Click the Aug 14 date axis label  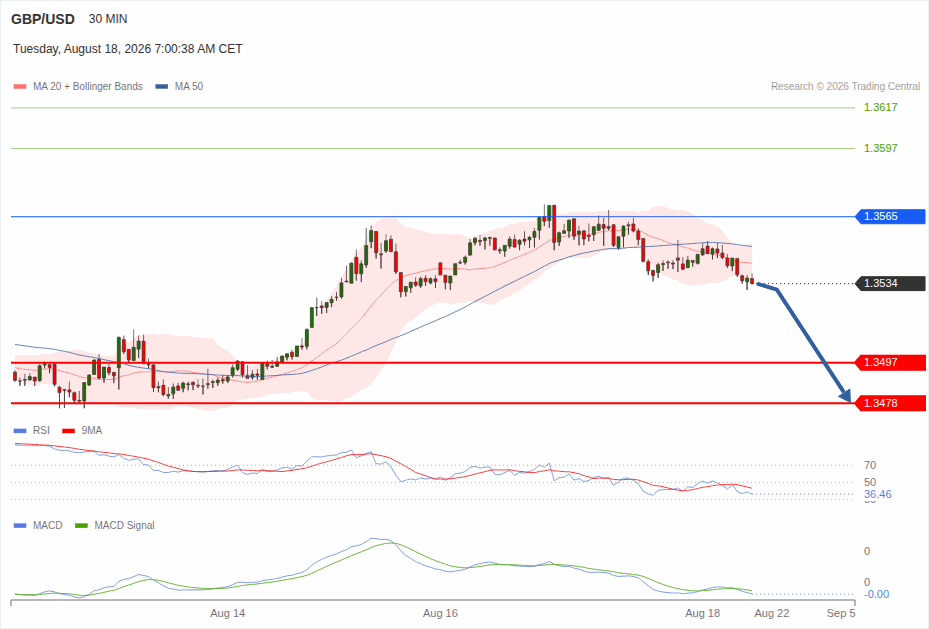pos(228,613)
